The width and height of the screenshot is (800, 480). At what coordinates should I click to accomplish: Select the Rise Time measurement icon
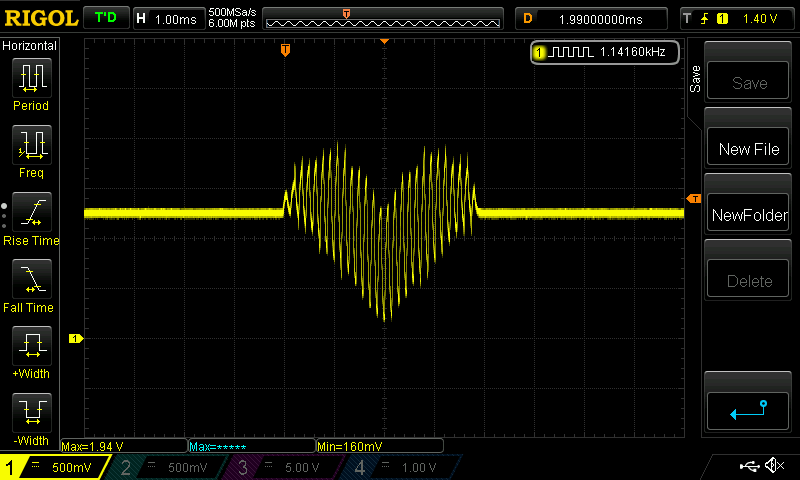tap(32, 212)
